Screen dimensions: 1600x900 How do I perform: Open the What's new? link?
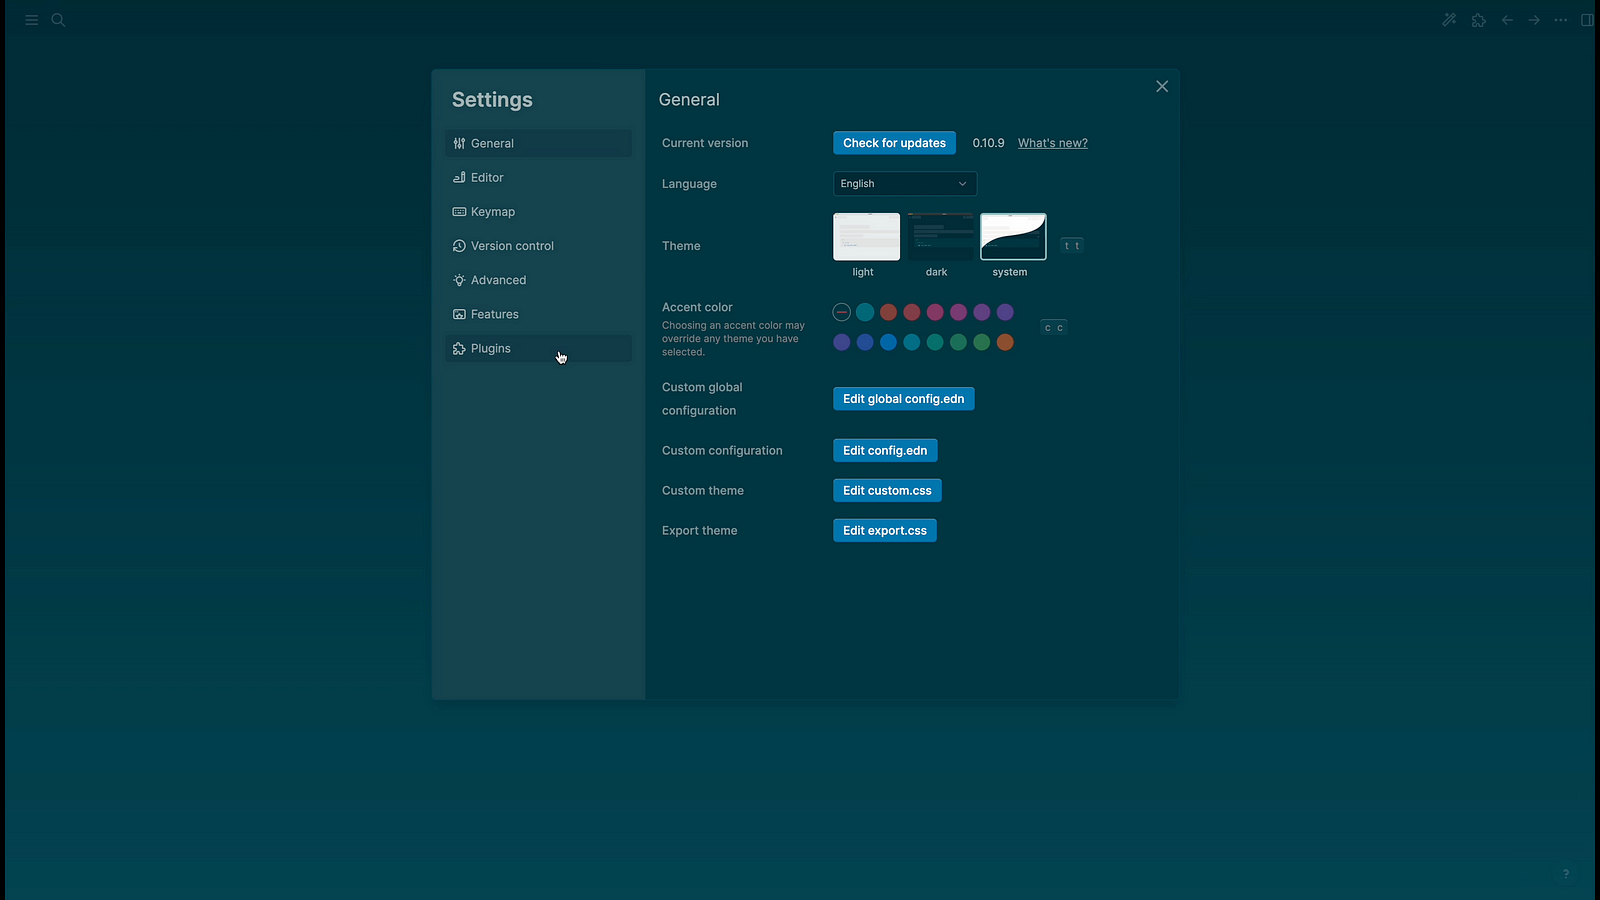click(1052, 143)
